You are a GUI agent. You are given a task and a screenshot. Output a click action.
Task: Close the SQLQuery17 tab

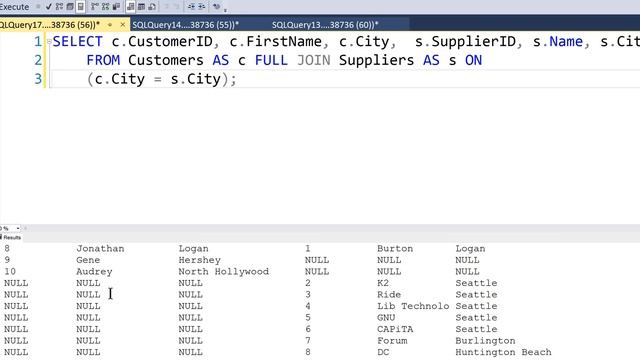(122, 25)
